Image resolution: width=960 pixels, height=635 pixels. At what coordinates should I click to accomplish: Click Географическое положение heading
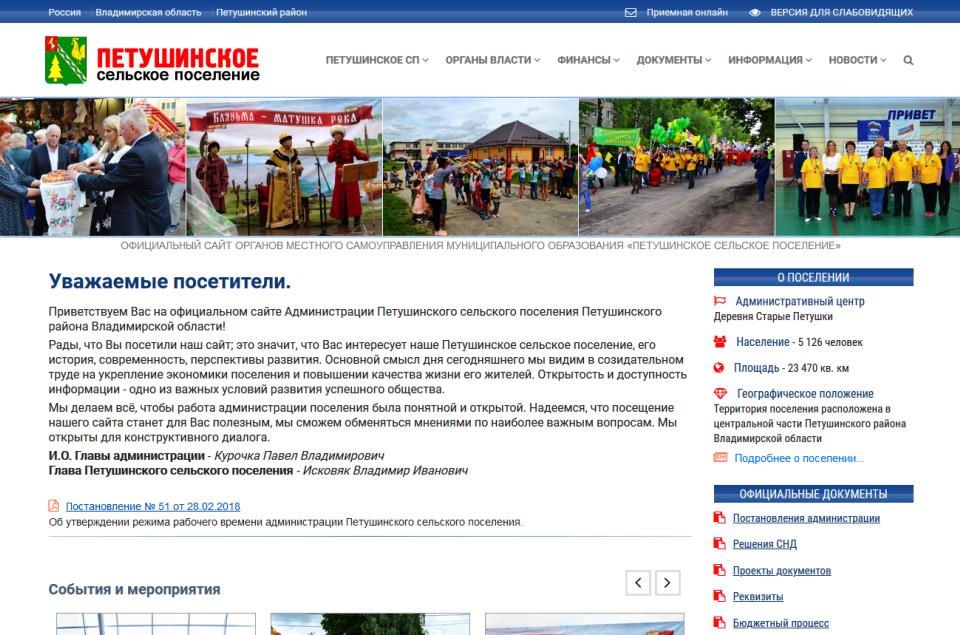pyautogui.click(x=805, y=394)
